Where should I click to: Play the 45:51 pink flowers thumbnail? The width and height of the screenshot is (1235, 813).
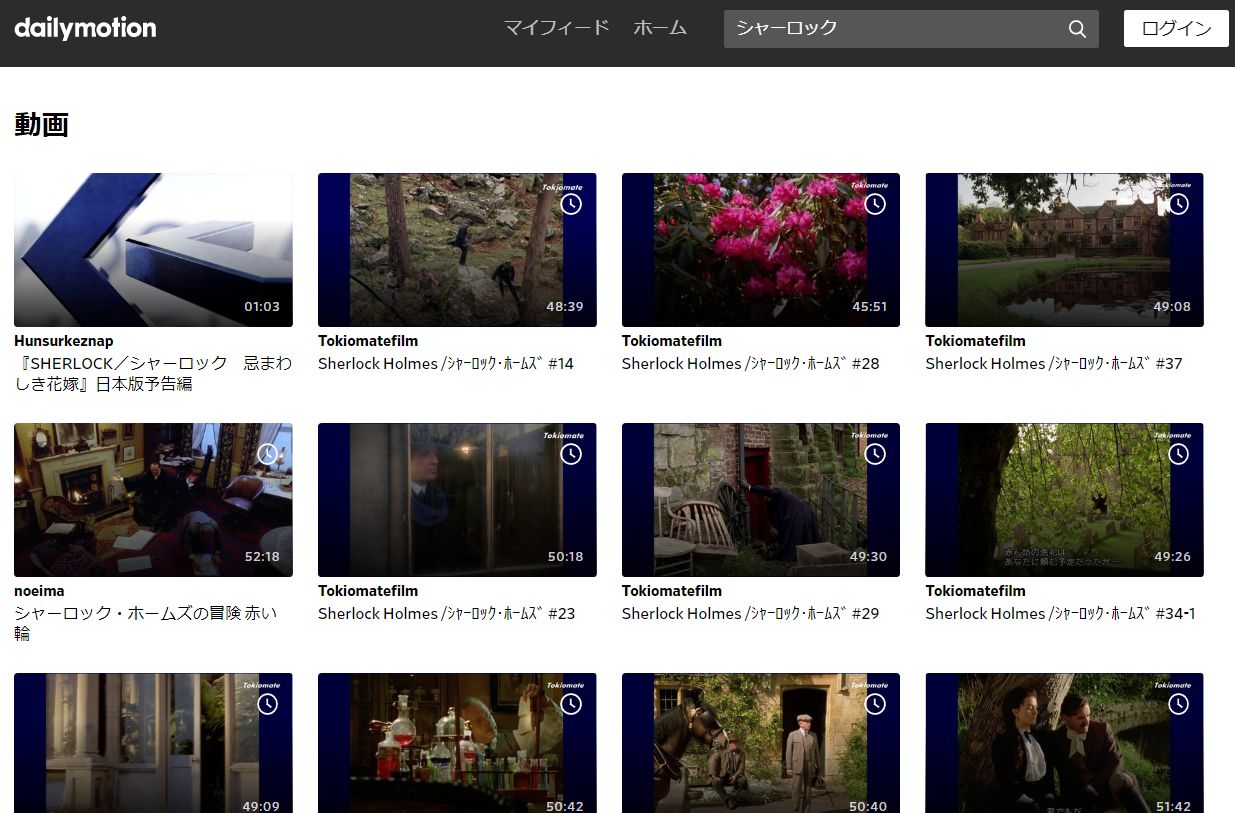tap(761, 250)
